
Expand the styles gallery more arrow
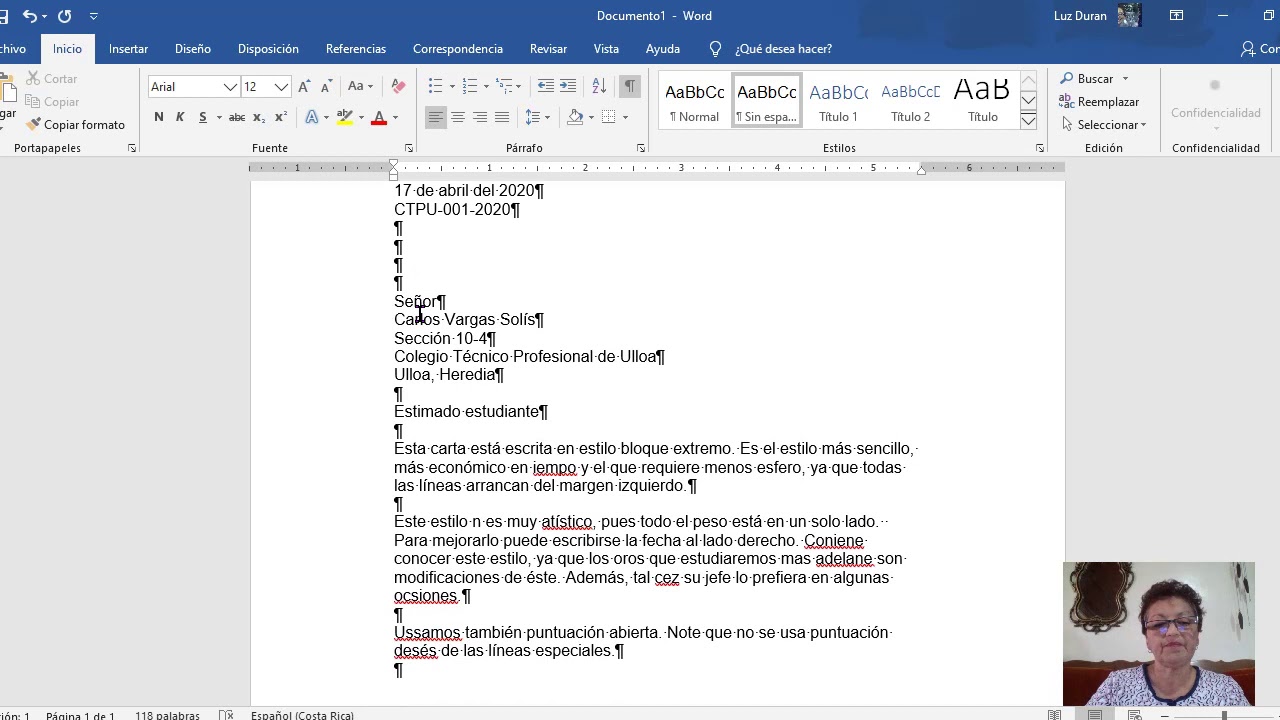coord(1028,121)
